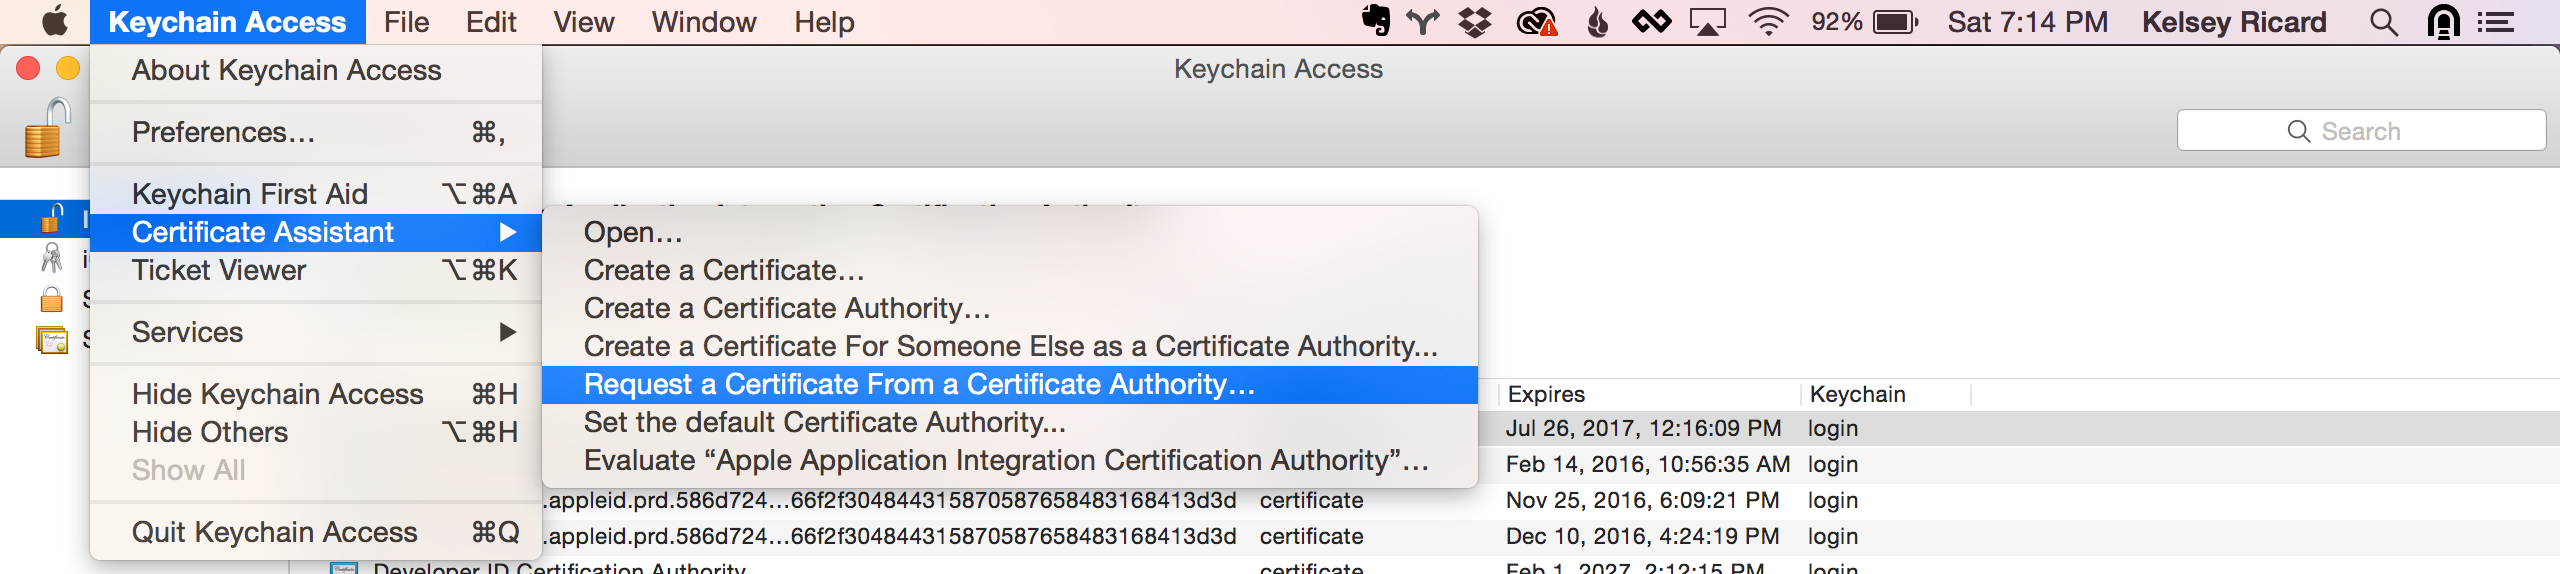The height and width of the screenshot is (574, 2560).
Task: Open the Apple menu
Action: click(55, 21)
